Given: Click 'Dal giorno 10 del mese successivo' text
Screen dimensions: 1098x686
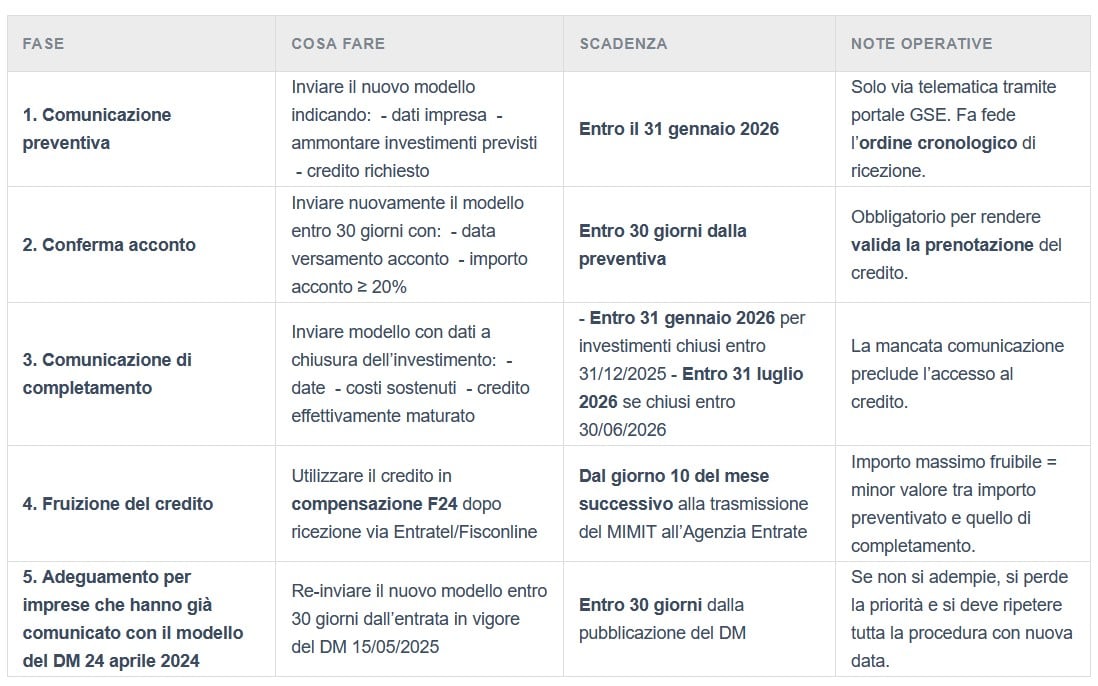Looking at the screenshot, I should (x=674, y=490).
